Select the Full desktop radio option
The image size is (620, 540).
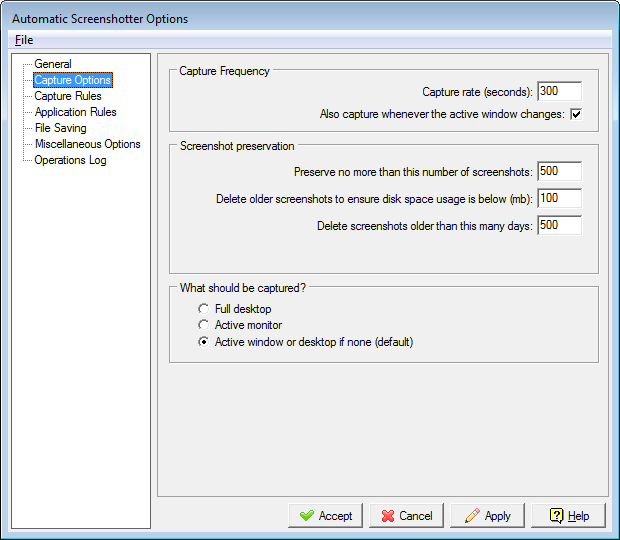[204, 310]
